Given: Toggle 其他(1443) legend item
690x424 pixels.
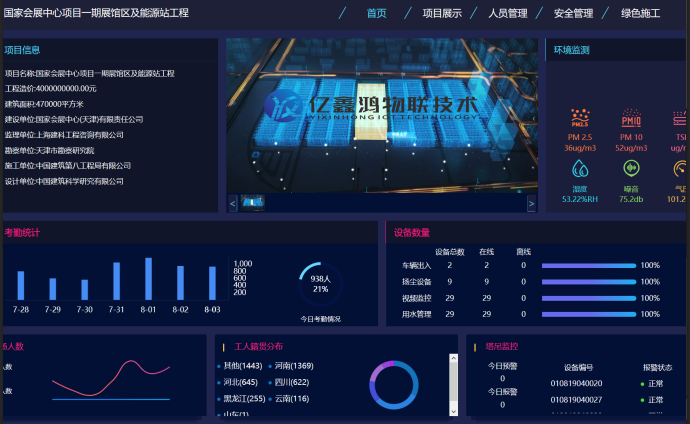Looking at the screenshot, I should coord(240,366).
